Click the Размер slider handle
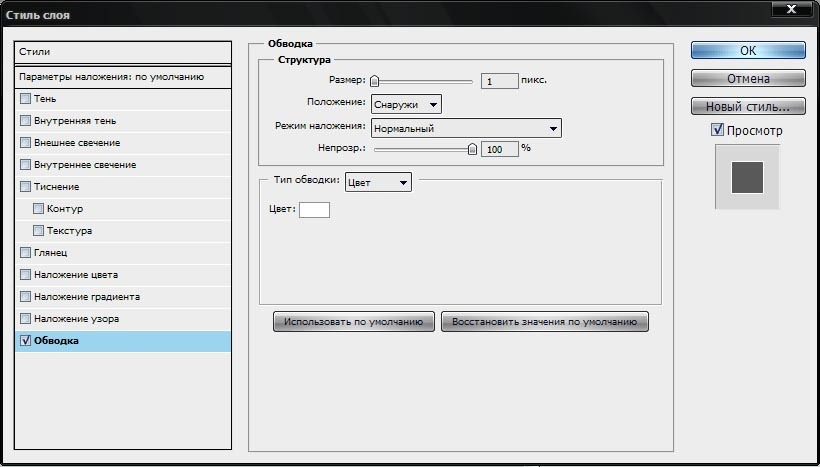Viewport: 820px width, 467px height. [375, 82]
